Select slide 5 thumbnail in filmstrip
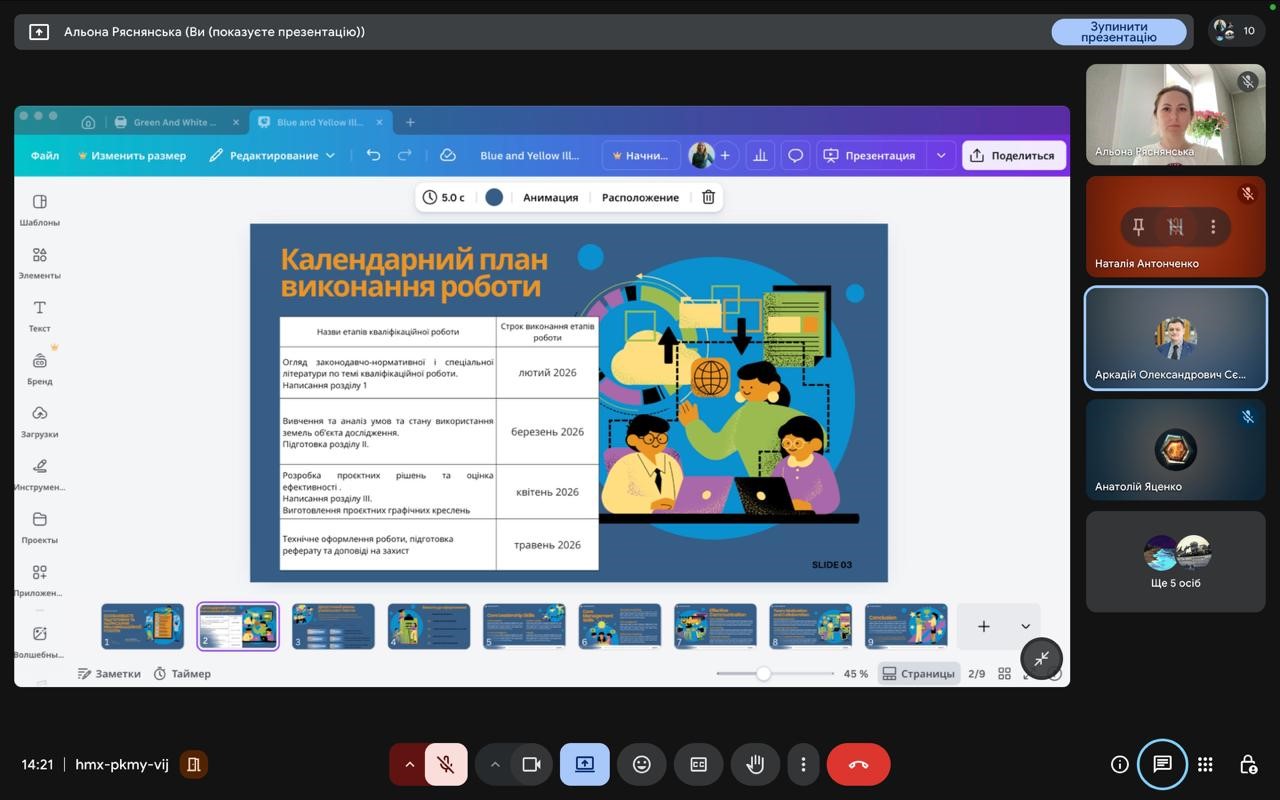The width and height of the screenshot is (1280, 800). pyautogui.click(x=524, y=626)
